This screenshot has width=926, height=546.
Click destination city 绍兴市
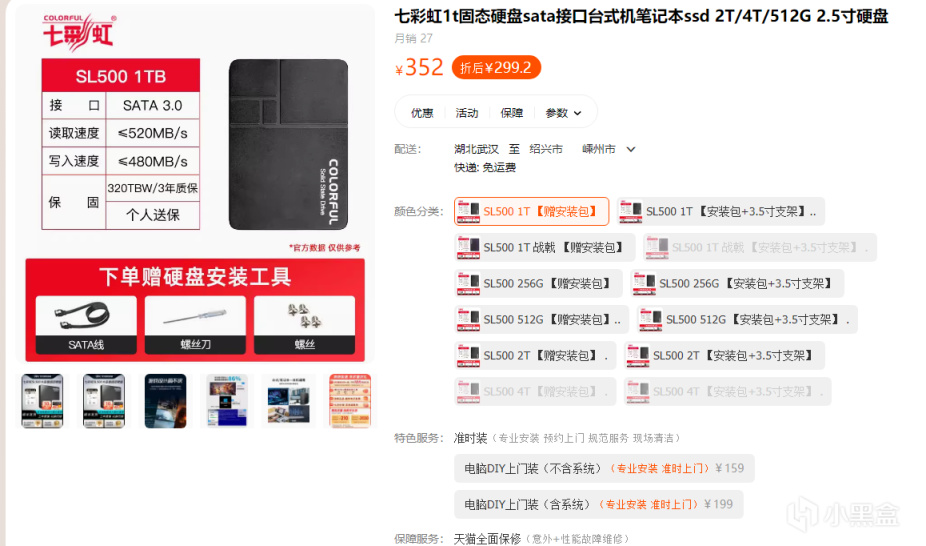[x=546, y=149]
